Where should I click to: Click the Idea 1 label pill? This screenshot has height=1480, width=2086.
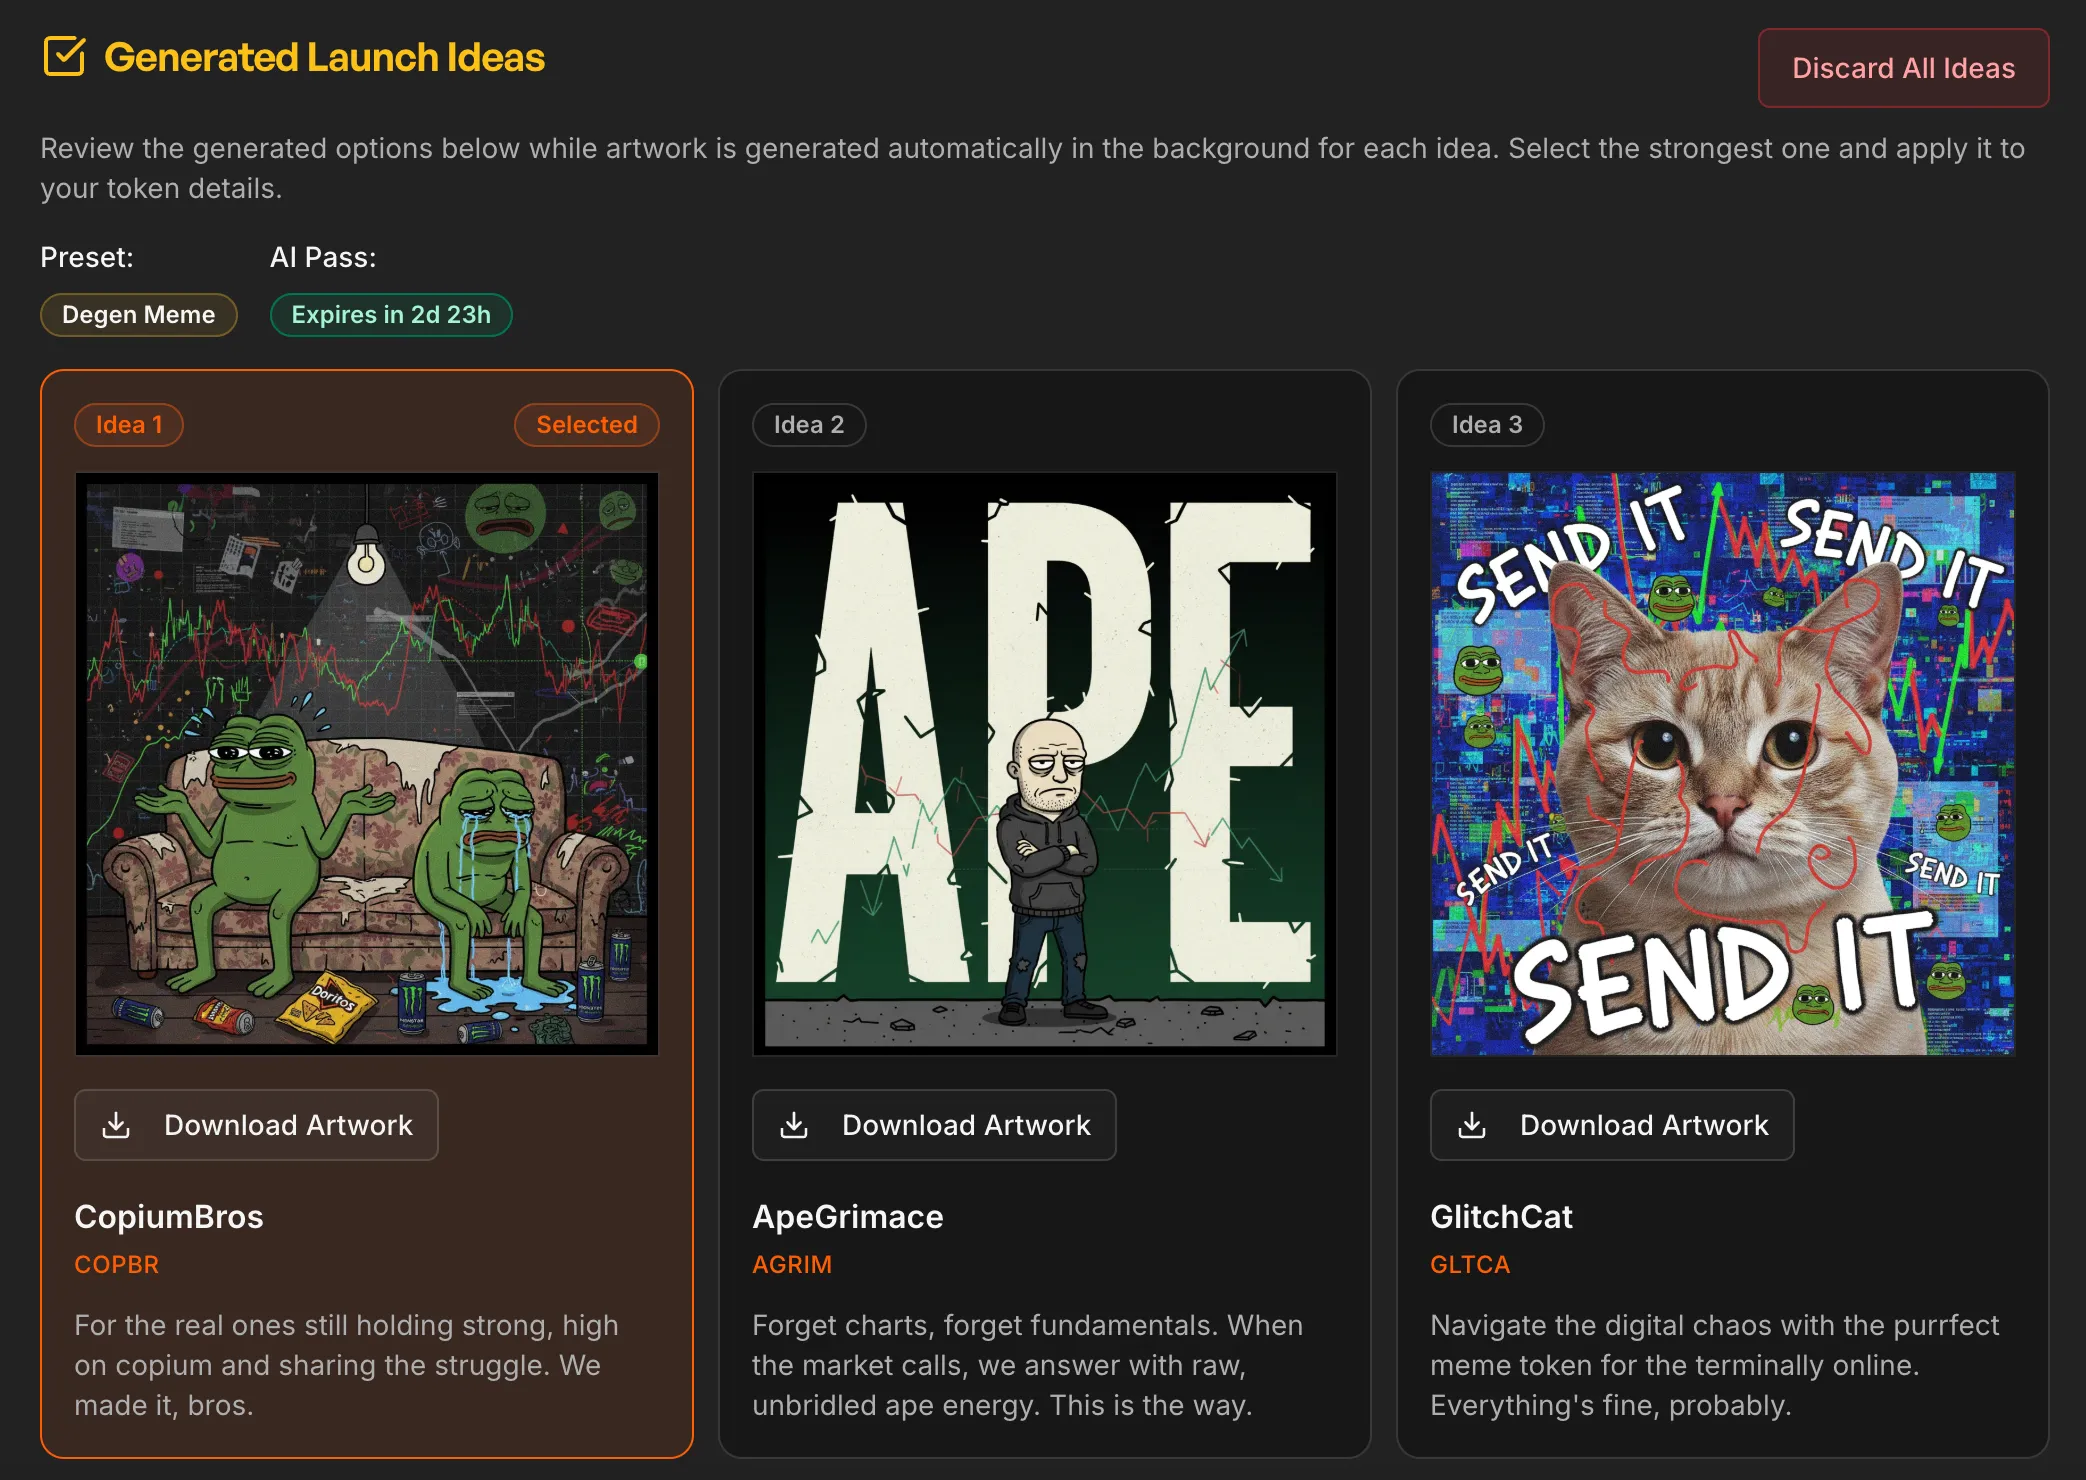point(128,425)
